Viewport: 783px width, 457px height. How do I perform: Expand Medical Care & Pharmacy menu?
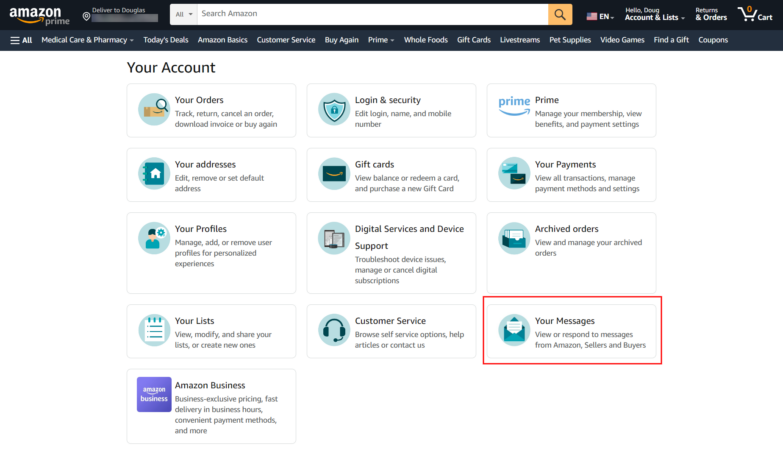point(87,40)
